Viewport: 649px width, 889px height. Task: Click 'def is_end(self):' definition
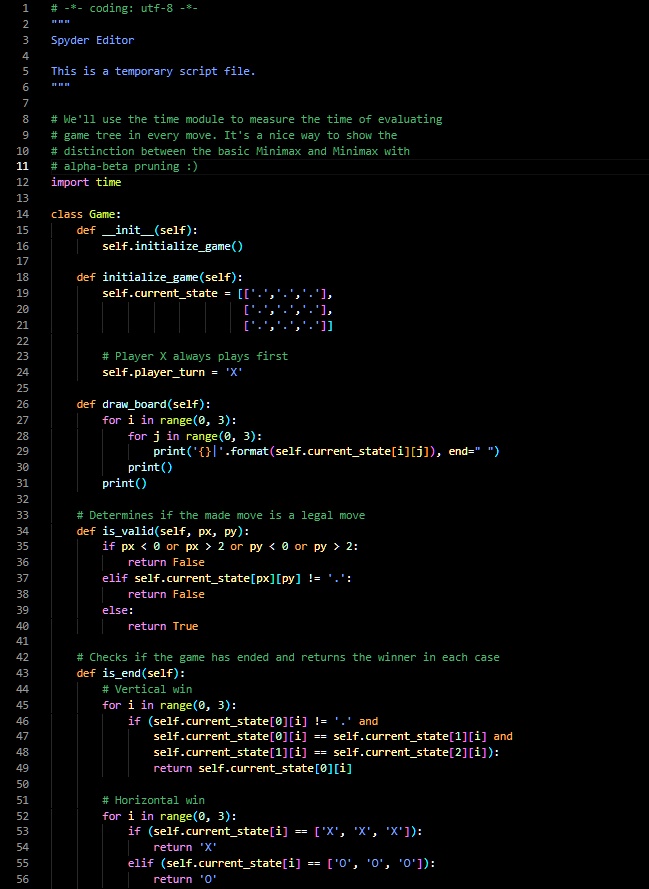130,674
